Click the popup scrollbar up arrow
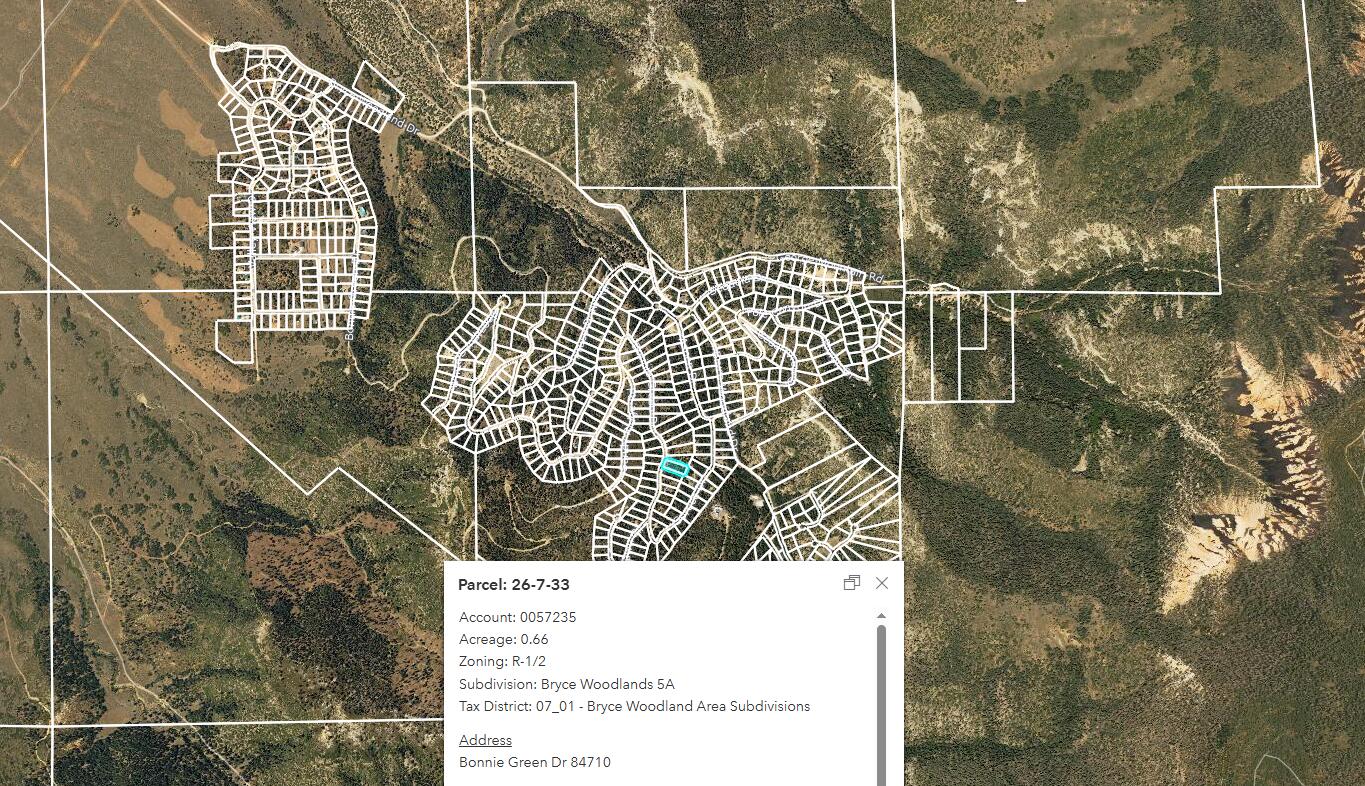The image size is (1365, 786). click(x=881, y=616)
